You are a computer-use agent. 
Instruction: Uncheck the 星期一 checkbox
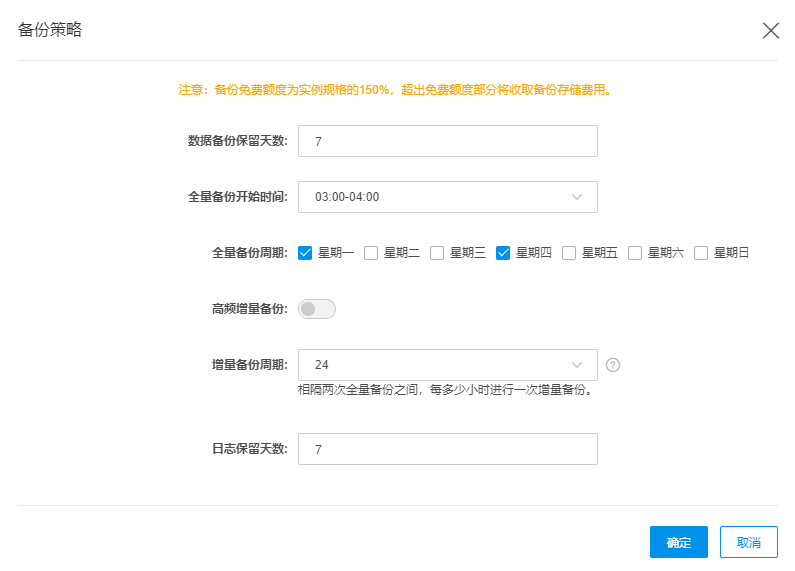point(306,253)
